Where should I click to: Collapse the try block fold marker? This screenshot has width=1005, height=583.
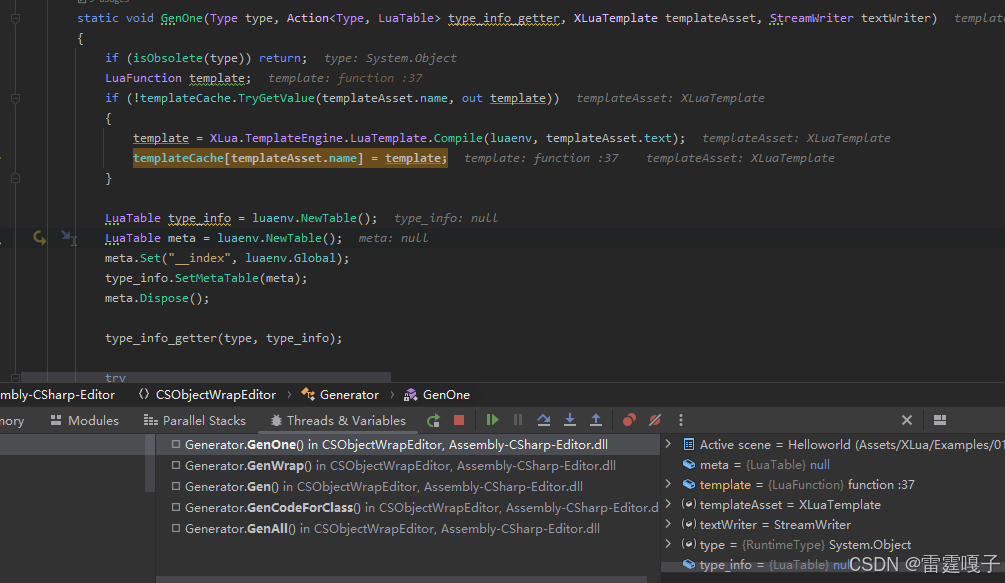click(x=15, y=377)
